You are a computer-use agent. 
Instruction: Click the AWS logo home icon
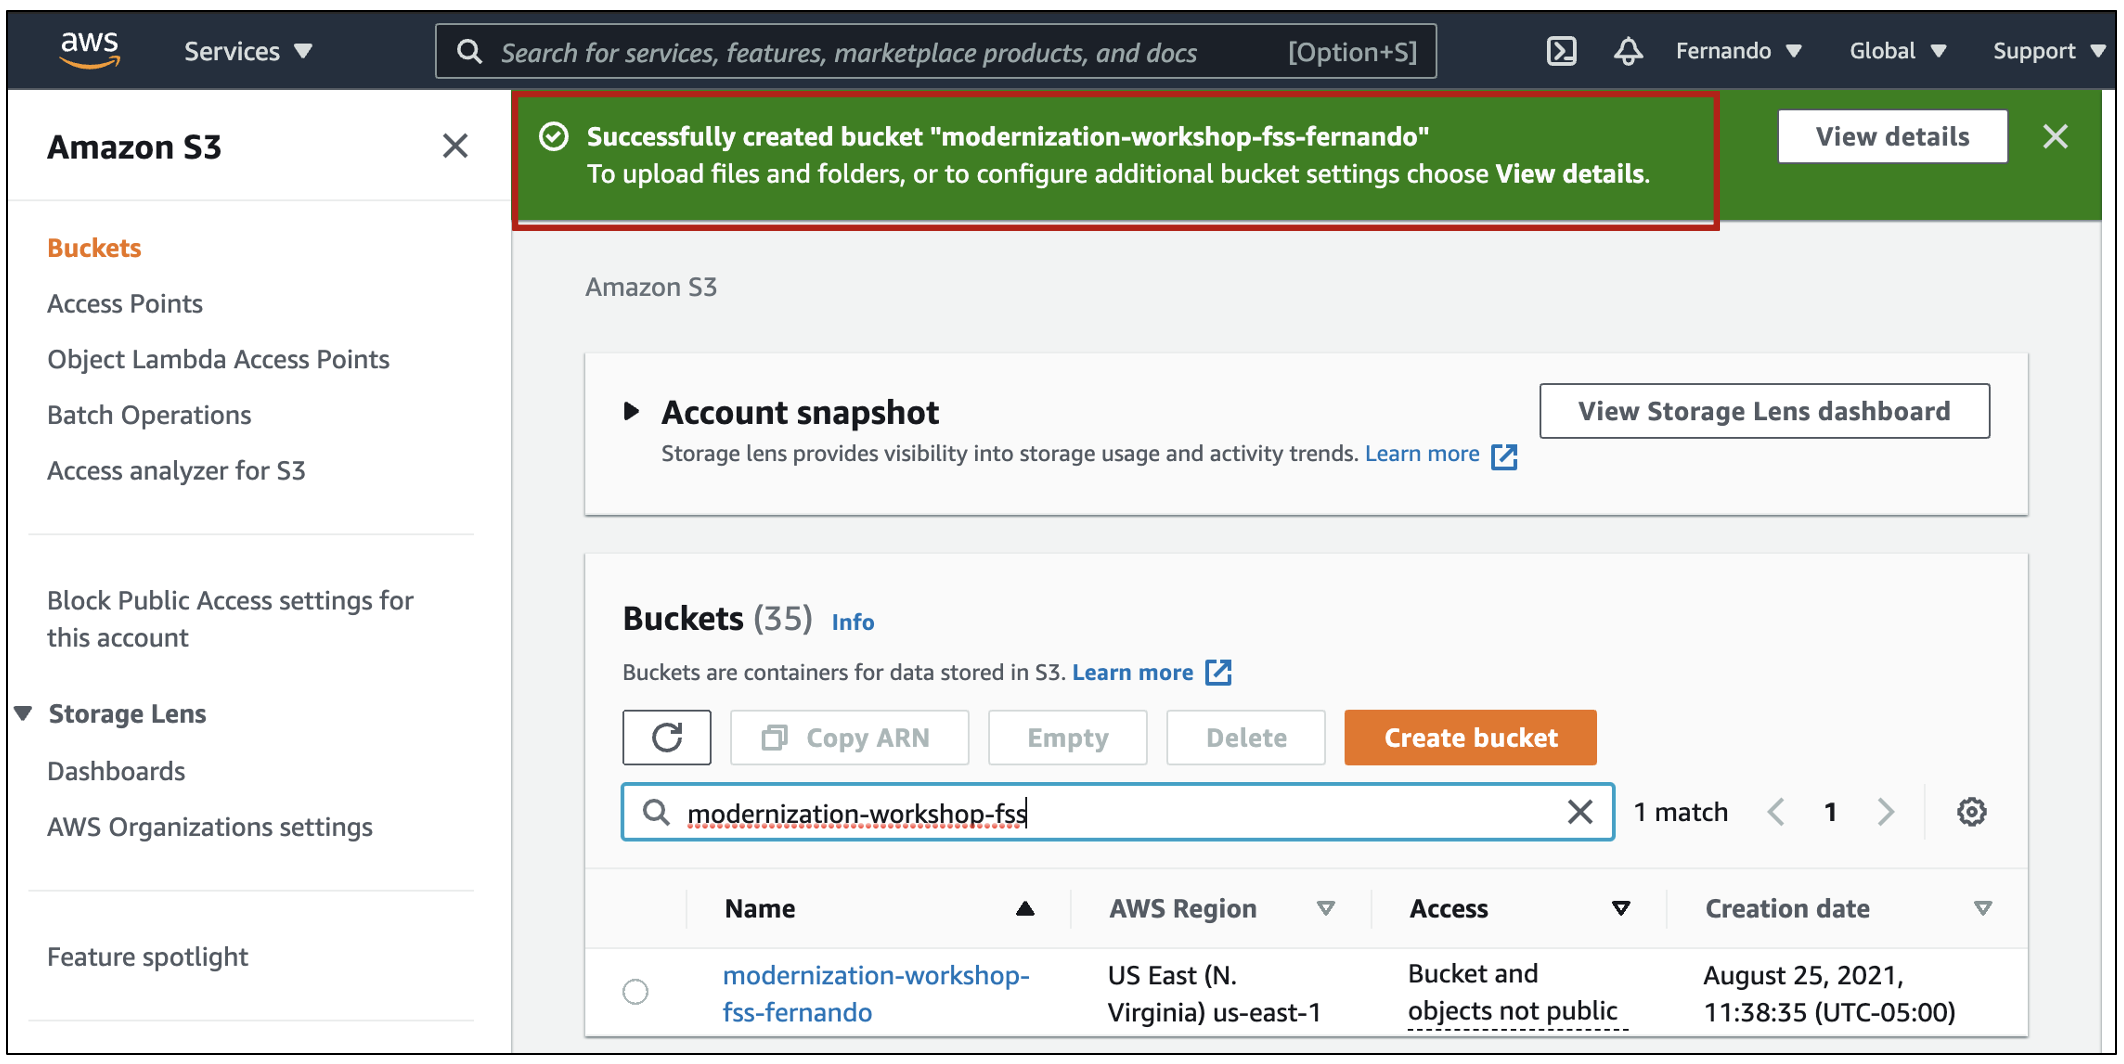tap(89, 50)
